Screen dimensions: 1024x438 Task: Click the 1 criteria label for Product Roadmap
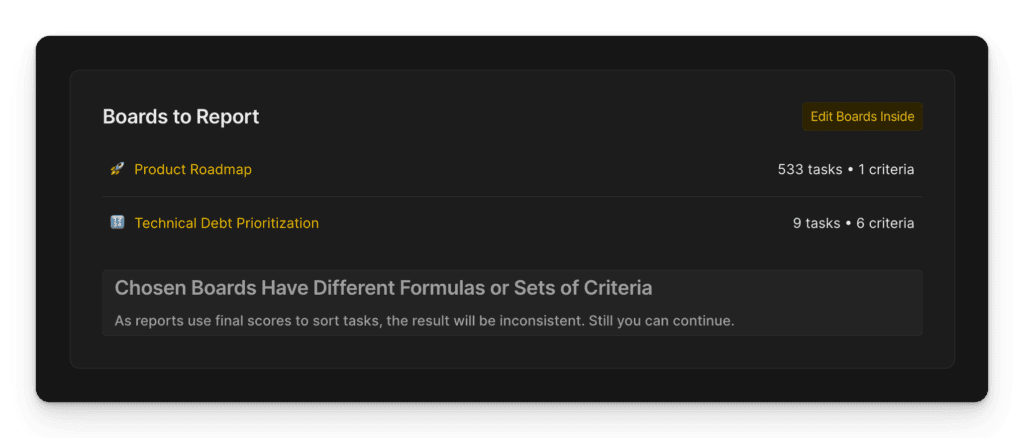[886, 170]
